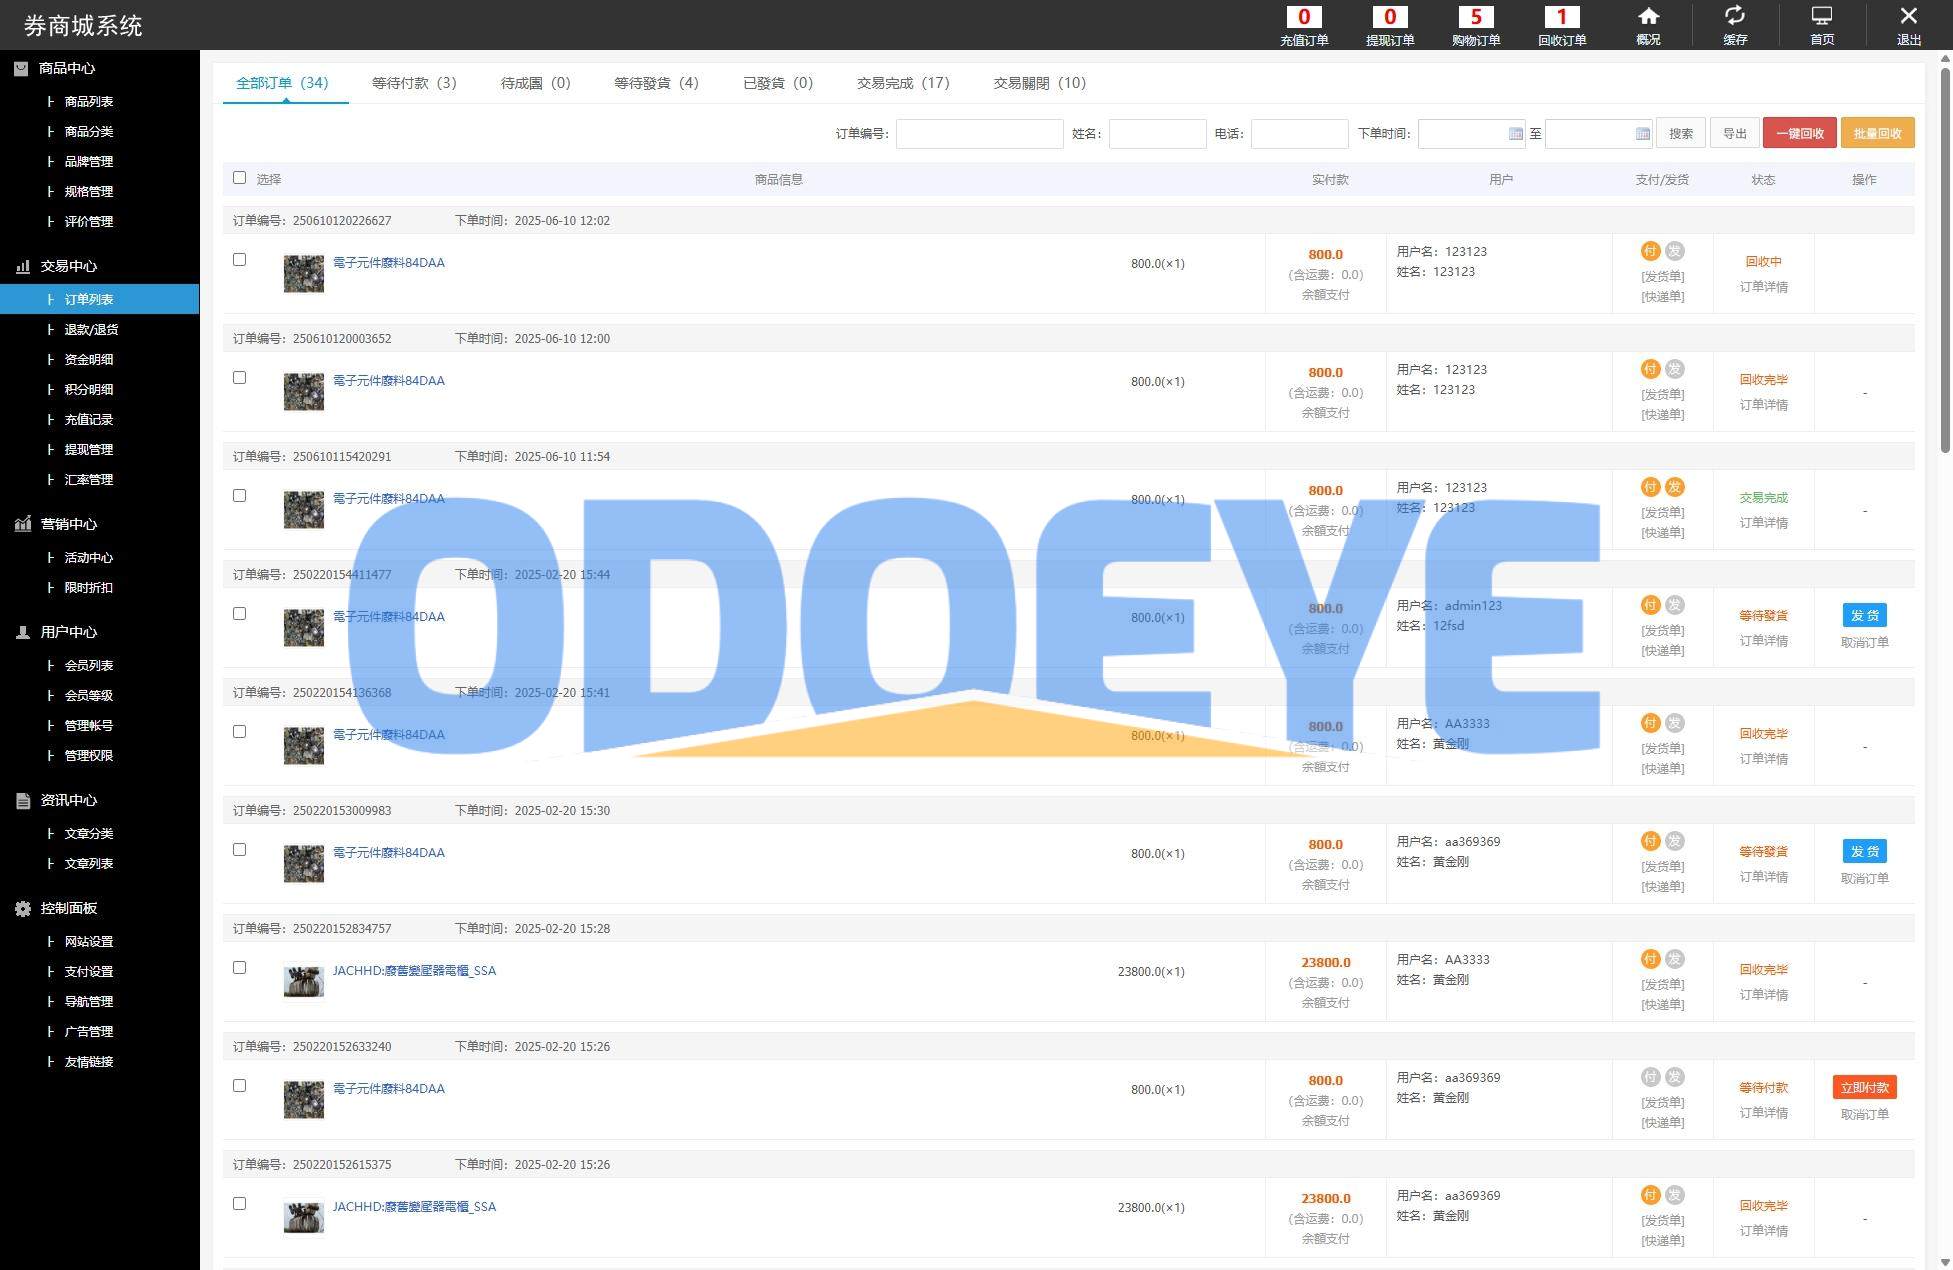Focus the 订单编号 search input field
The image size is (1953, 1270).
pyautogui.click(x=979, y=133)
